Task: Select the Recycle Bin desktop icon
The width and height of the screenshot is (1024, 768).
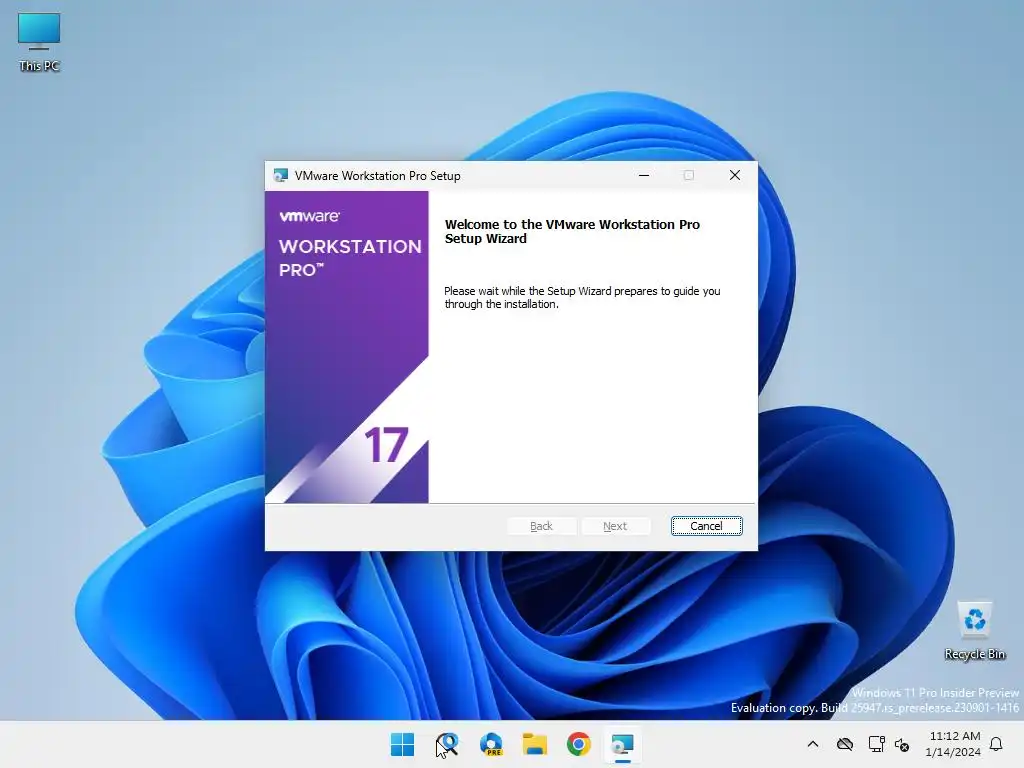Action: 975,630
